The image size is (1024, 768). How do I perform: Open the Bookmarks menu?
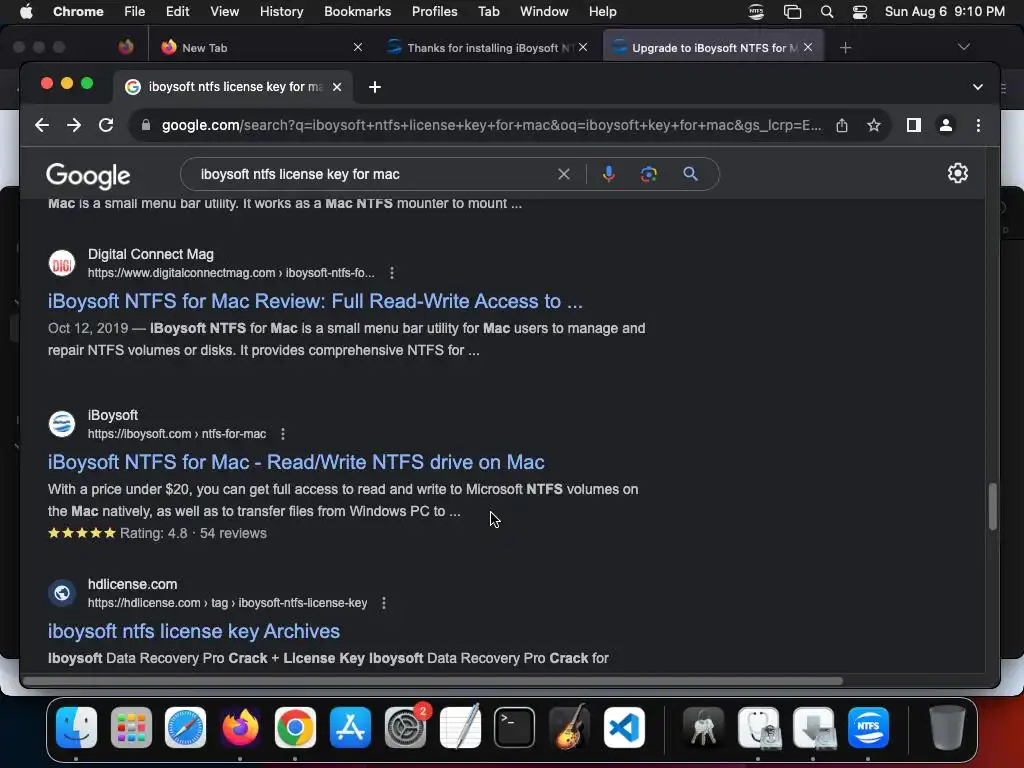[x=357, y=12]
